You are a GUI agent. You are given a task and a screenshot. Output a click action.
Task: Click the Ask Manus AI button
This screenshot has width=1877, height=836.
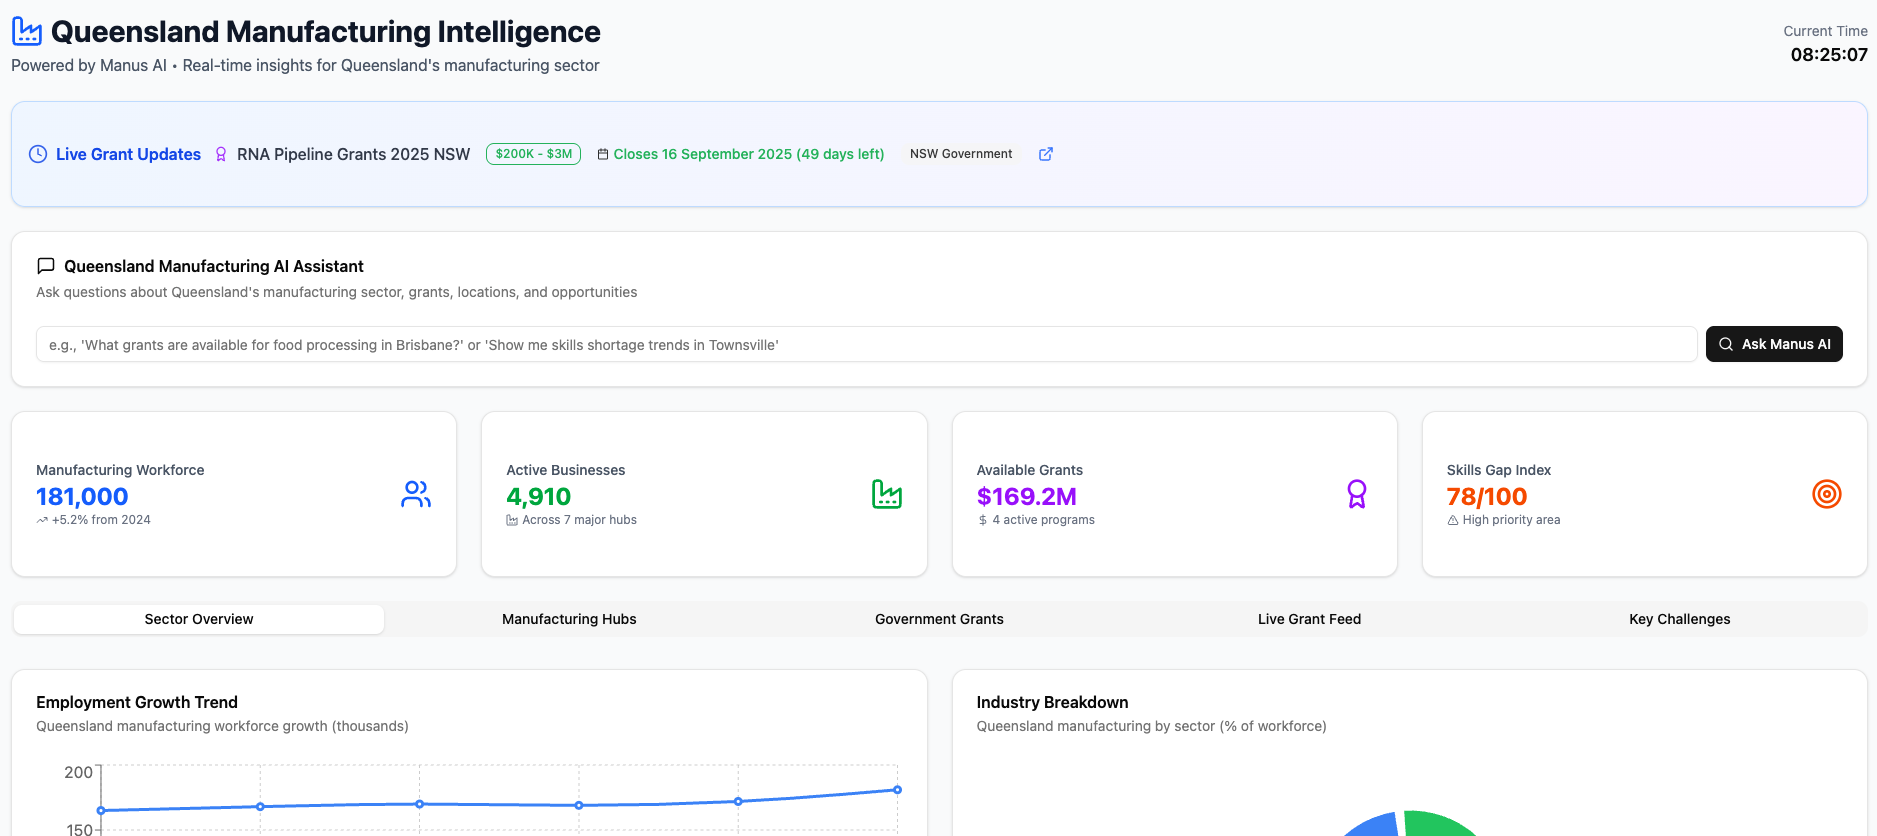(1774, 344)
